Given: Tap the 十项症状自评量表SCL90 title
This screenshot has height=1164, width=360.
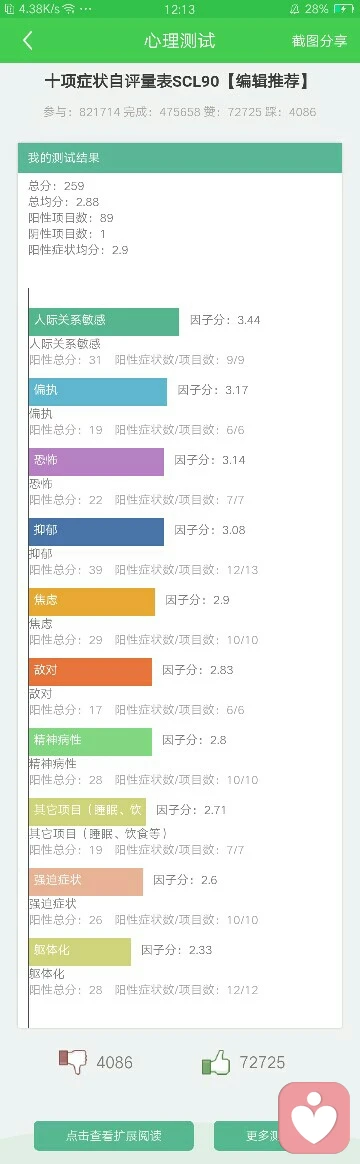Looking at the screenshot, I should tap(177, 82).
